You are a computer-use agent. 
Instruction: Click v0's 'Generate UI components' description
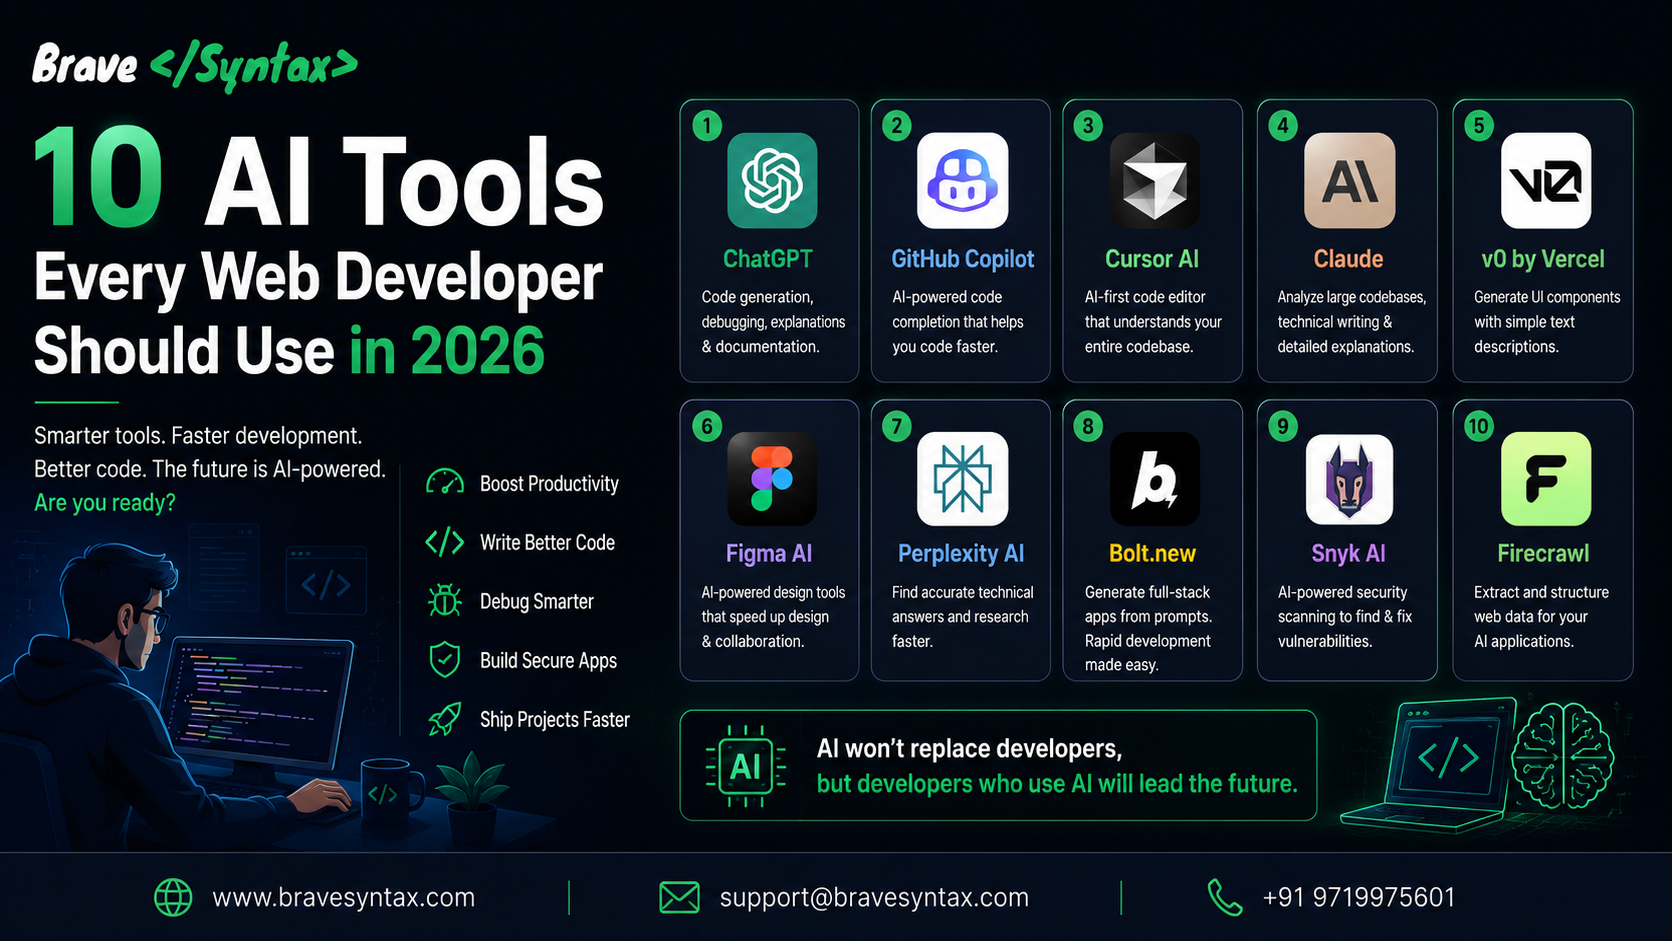(1547, 321)
